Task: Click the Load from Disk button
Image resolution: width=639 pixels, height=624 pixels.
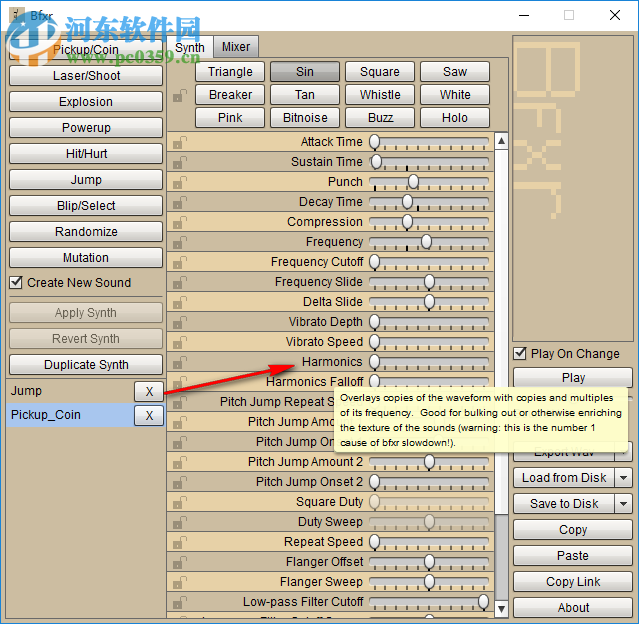Action: point(564,478)
